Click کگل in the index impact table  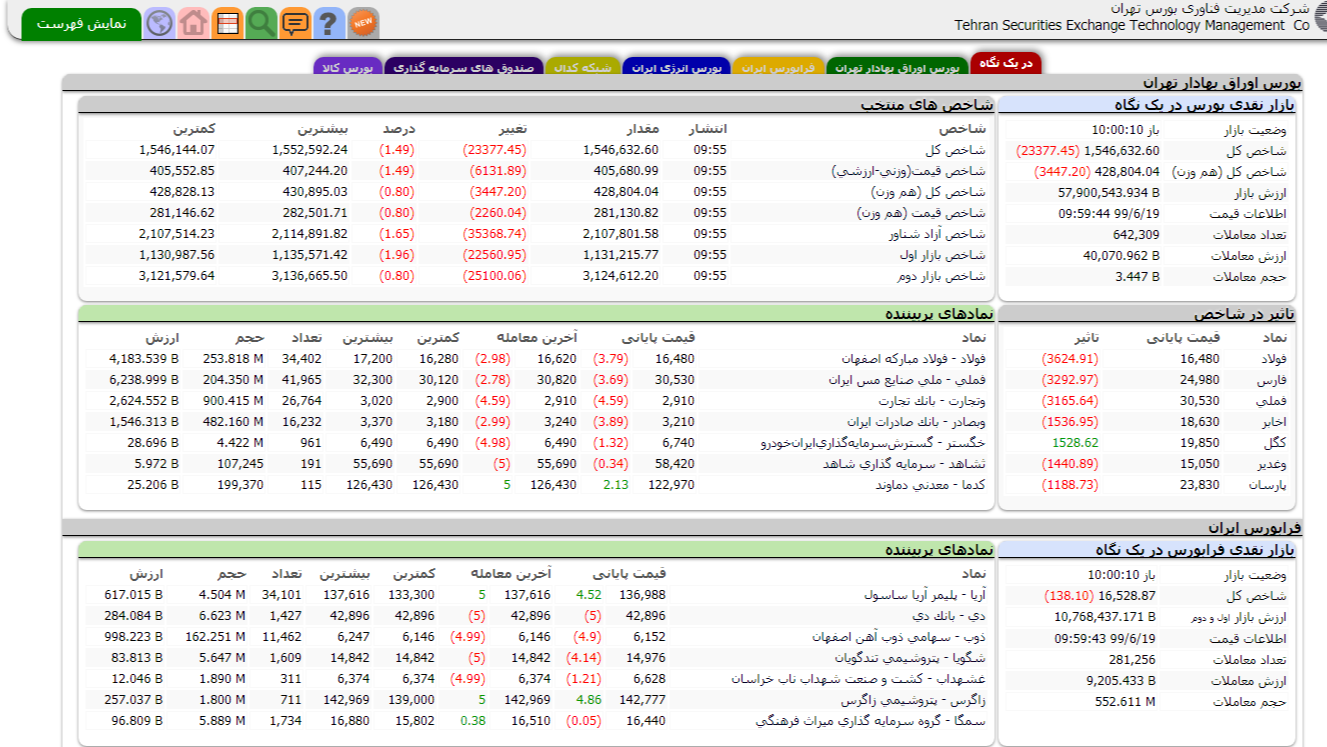pos(1276,443)
